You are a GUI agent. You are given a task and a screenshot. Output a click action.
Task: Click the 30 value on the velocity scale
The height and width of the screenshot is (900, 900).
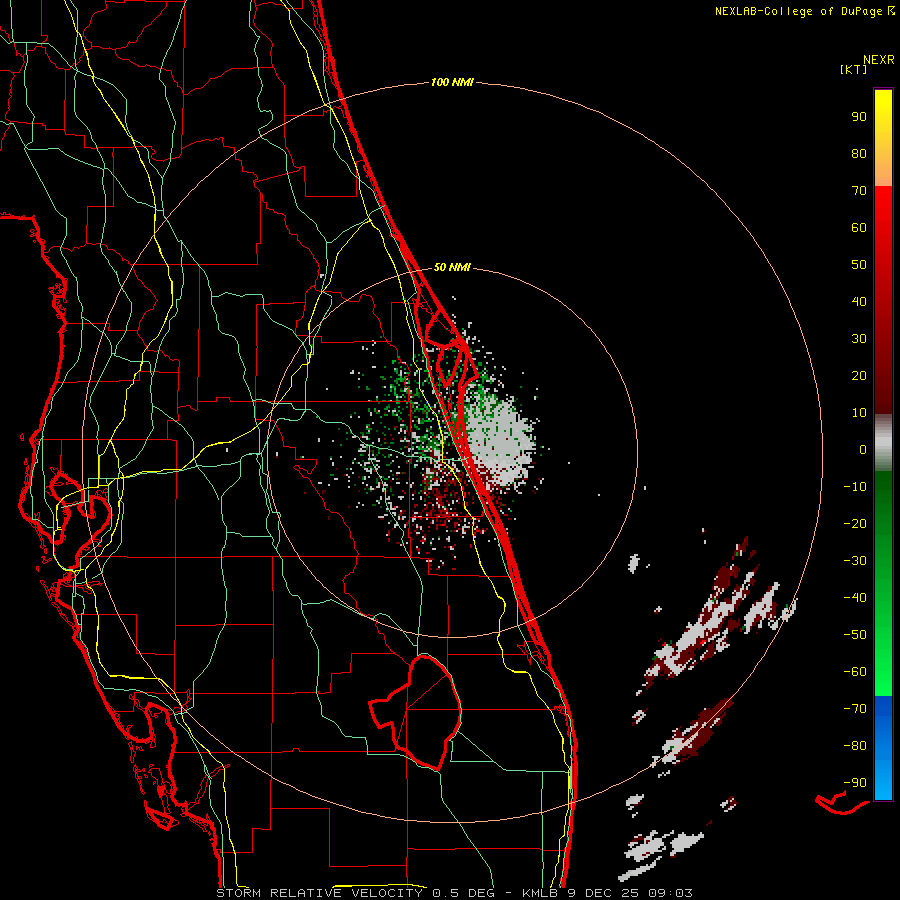tap(859, 339)
